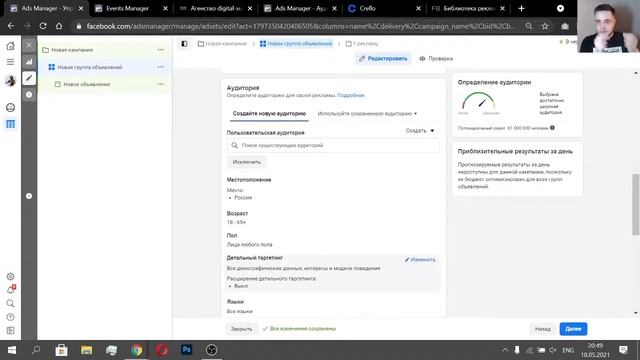Select Новое объявление in campaign tree
Image resolution: width=640 pixels, height=360 pixels.
point(87,84)
